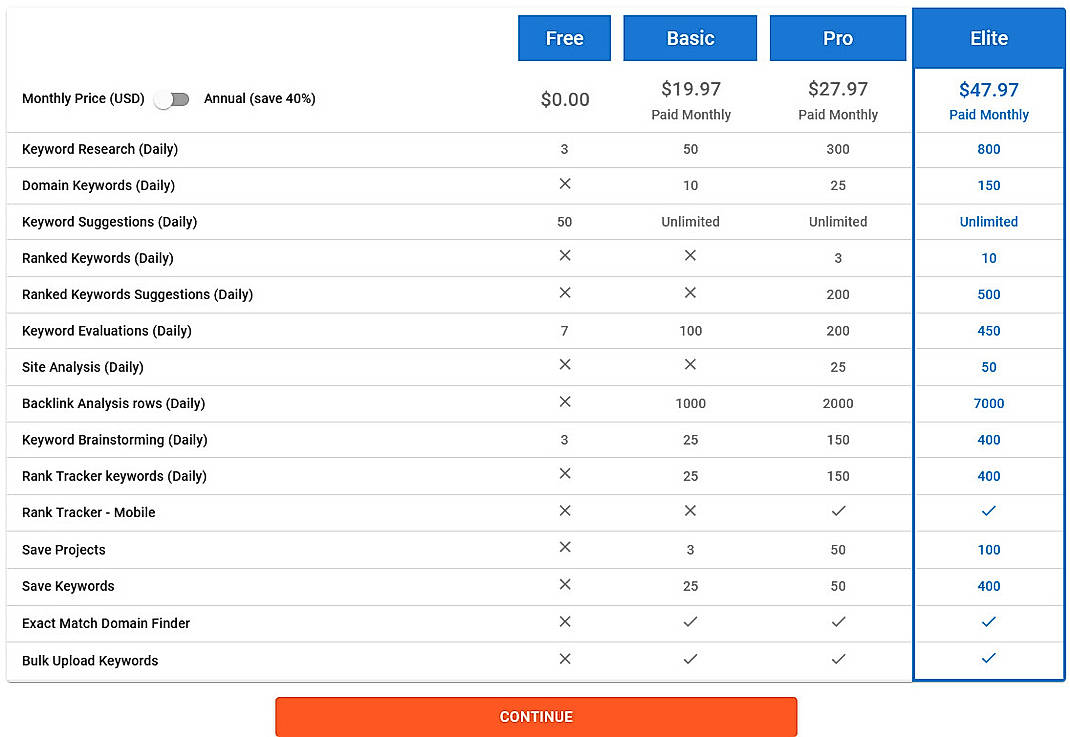Click the X under Free for Site Analysis

tap(564, 367)
